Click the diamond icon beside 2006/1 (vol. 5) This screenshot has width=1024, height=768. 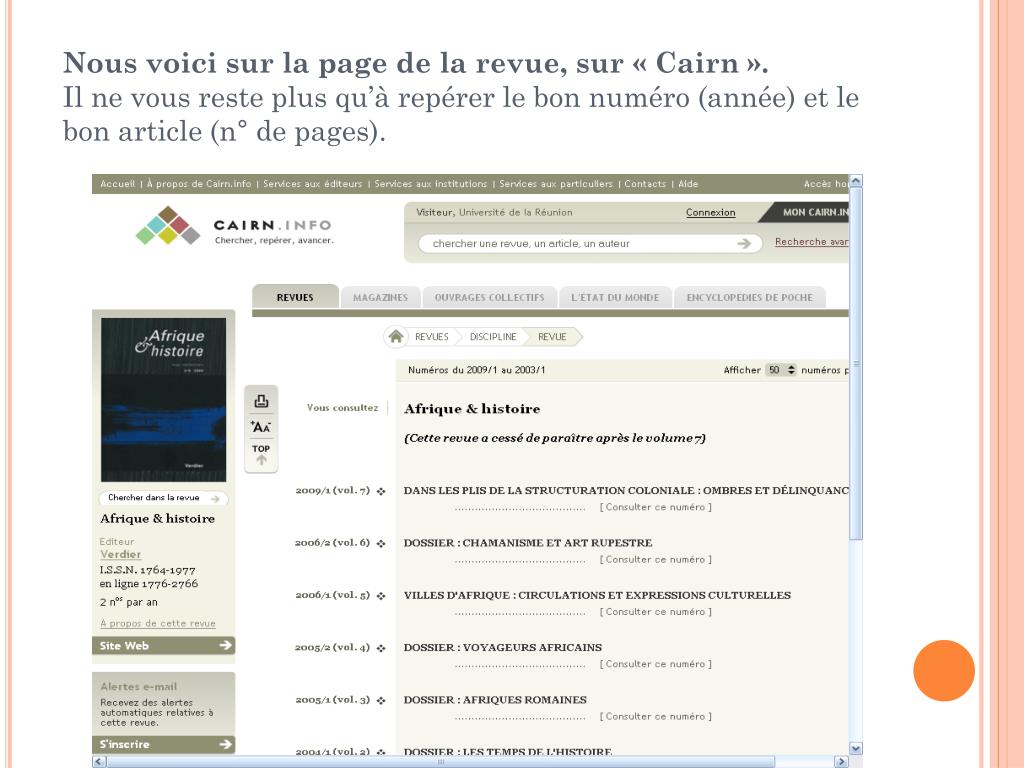[381, 596]
